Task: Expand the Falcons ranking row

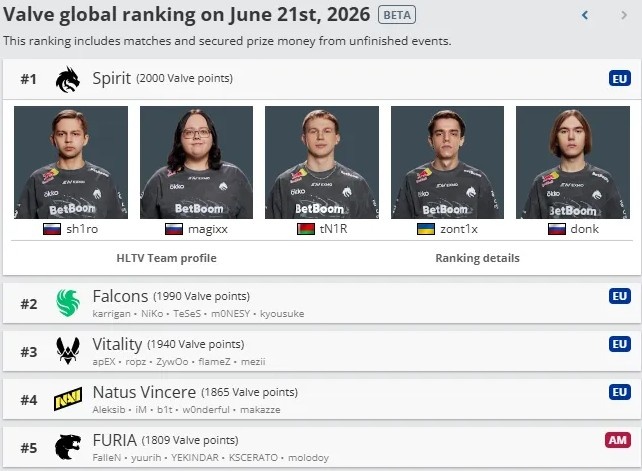Action: (x=322, y=303)
